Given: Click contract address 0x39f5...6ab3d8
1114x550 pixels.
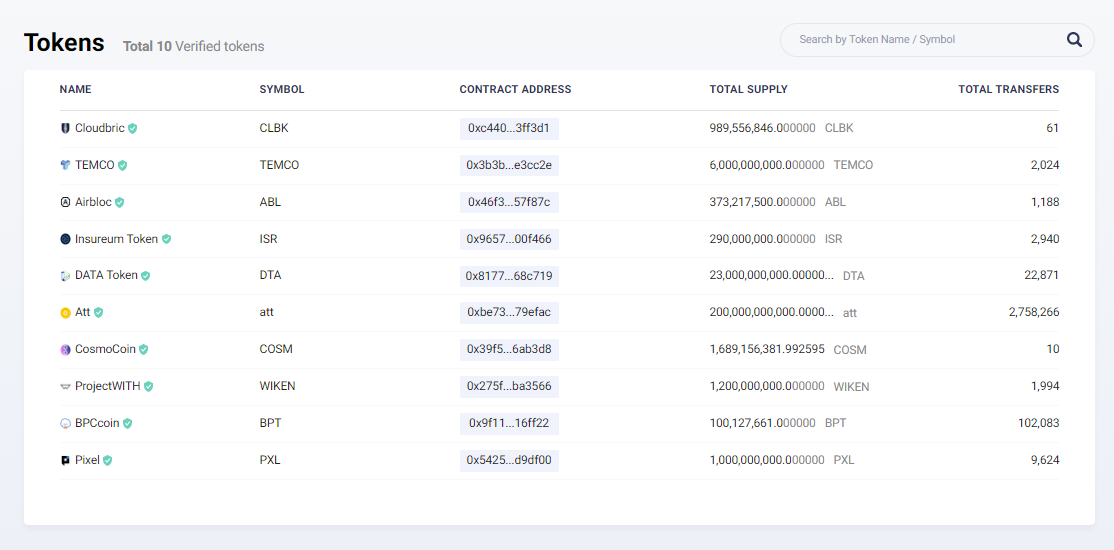Looking at the screenshot, I should (x=509, y=350).
